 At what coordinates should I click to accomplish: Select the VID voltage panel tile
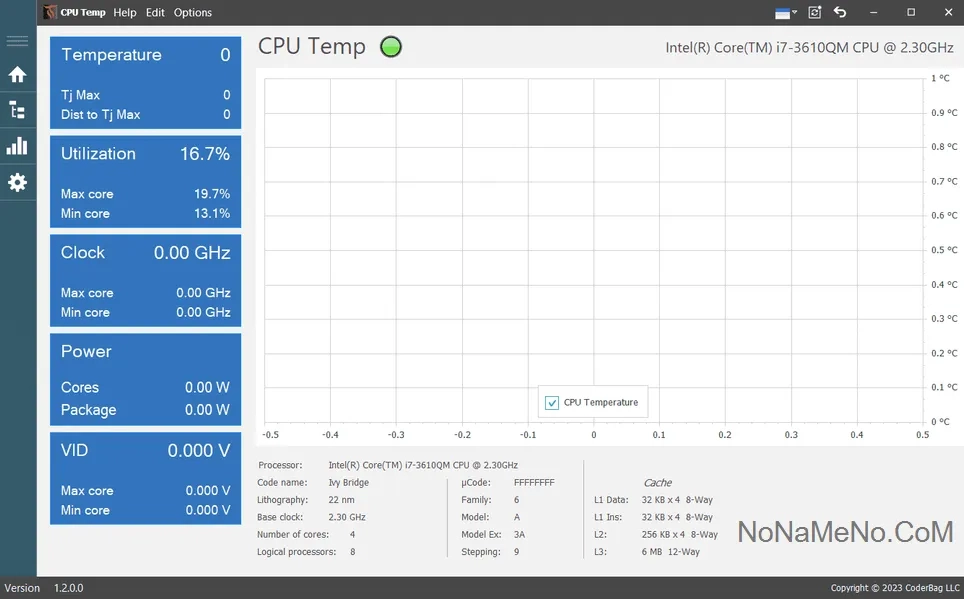click(145, 479)
